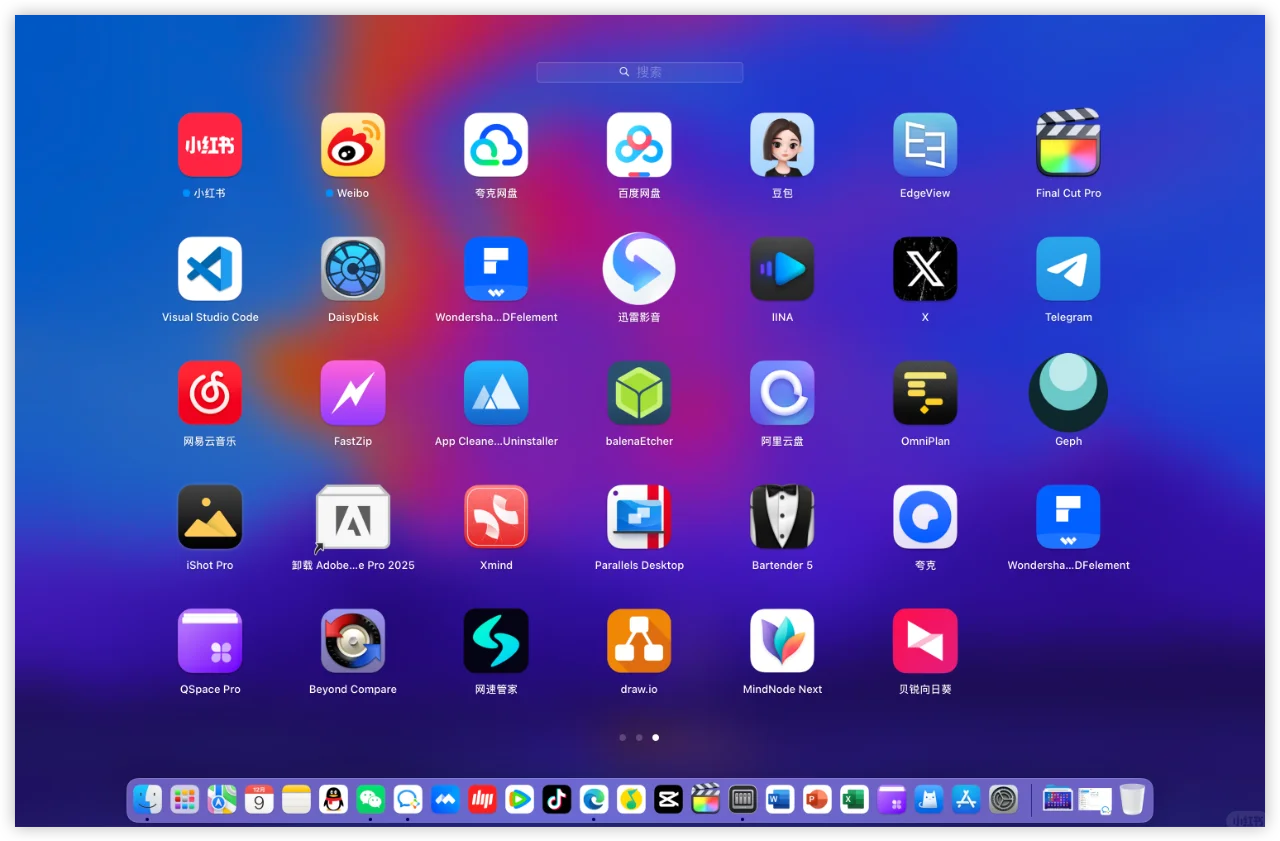Open Parallels Desktop
1280x841 pixels.
click(x=639, y=517)
